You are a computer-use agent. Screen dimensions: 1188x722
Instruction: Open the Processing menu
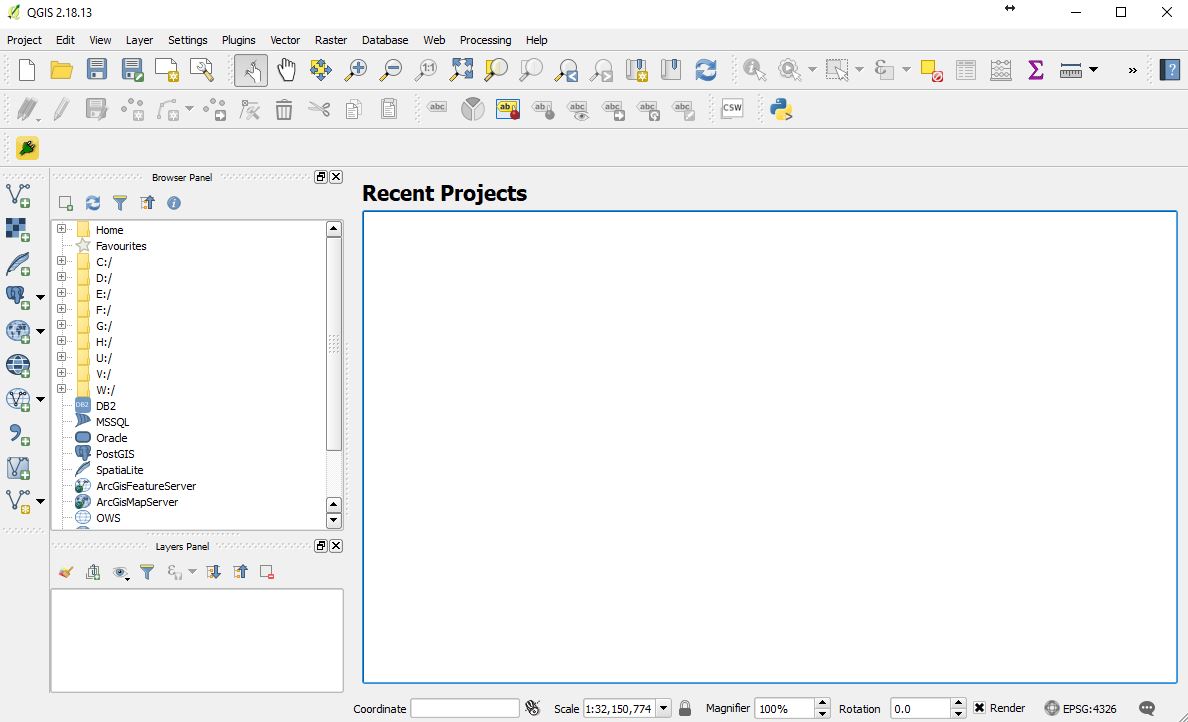click(x=486, y=40)
